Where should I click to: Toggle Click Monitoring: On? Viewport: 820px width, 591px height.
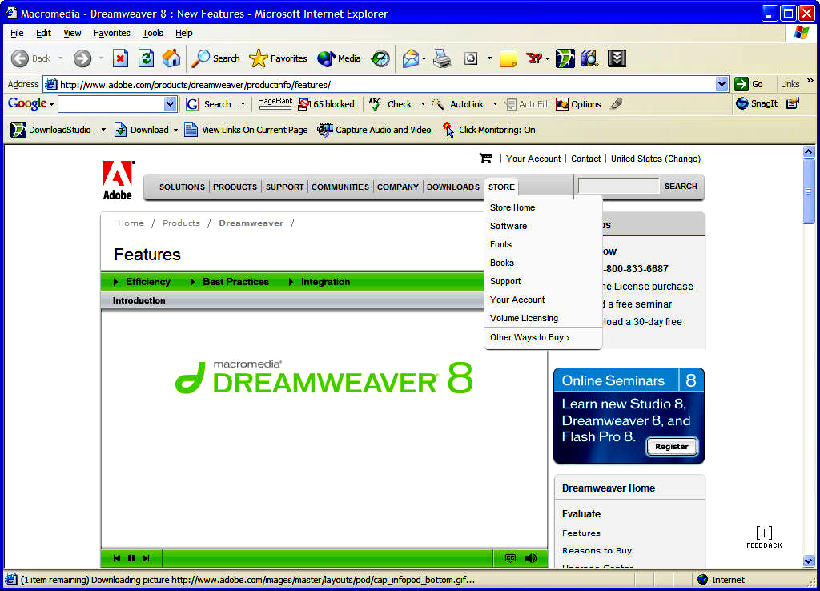(x=489, y=130)
